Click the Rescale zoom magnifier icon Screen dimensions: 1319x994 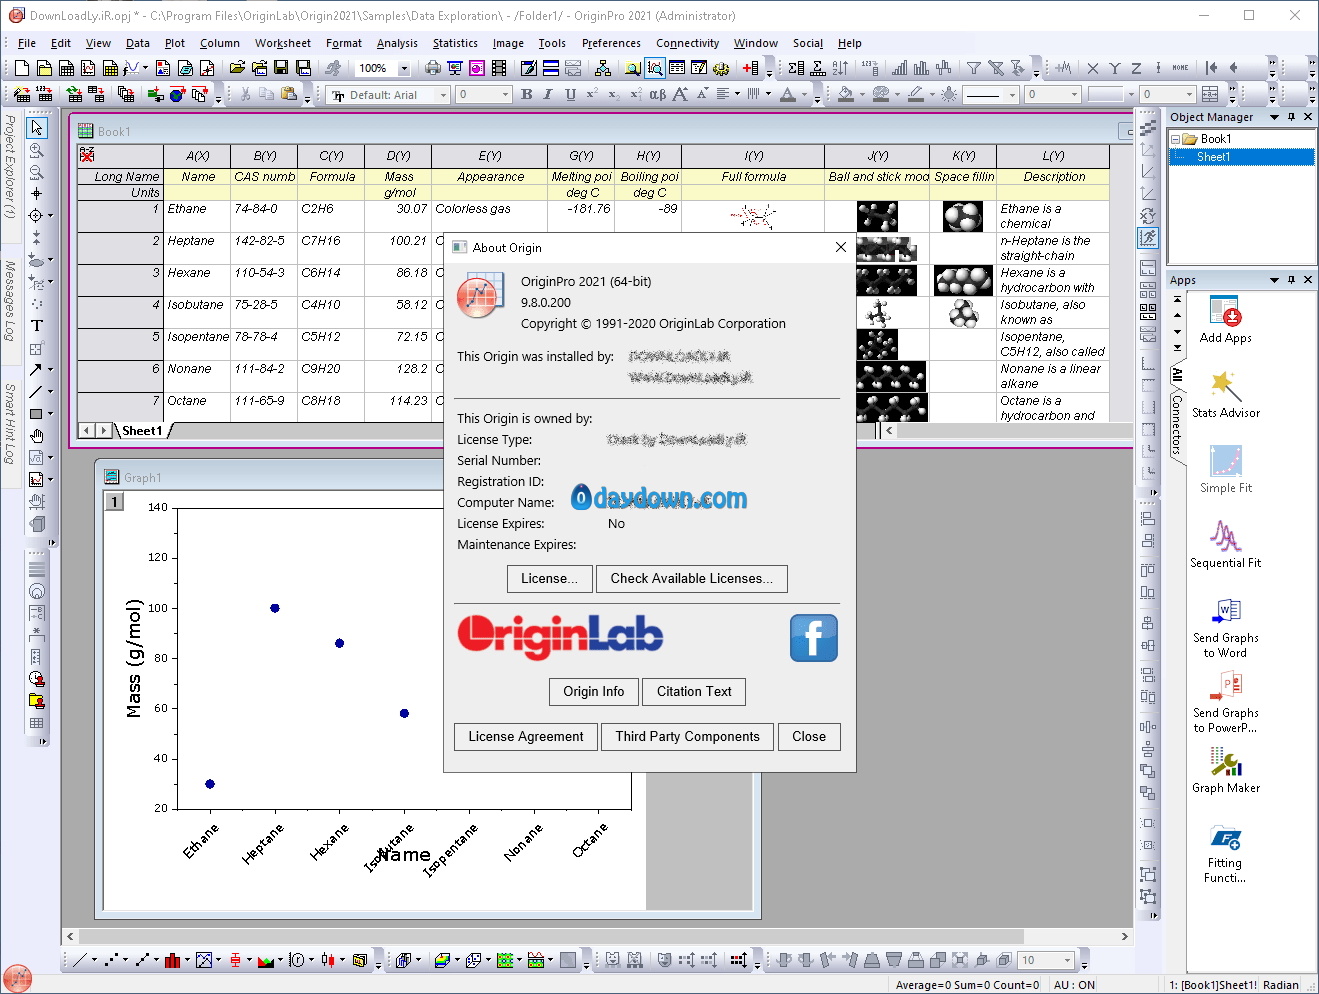pos(654,68)
